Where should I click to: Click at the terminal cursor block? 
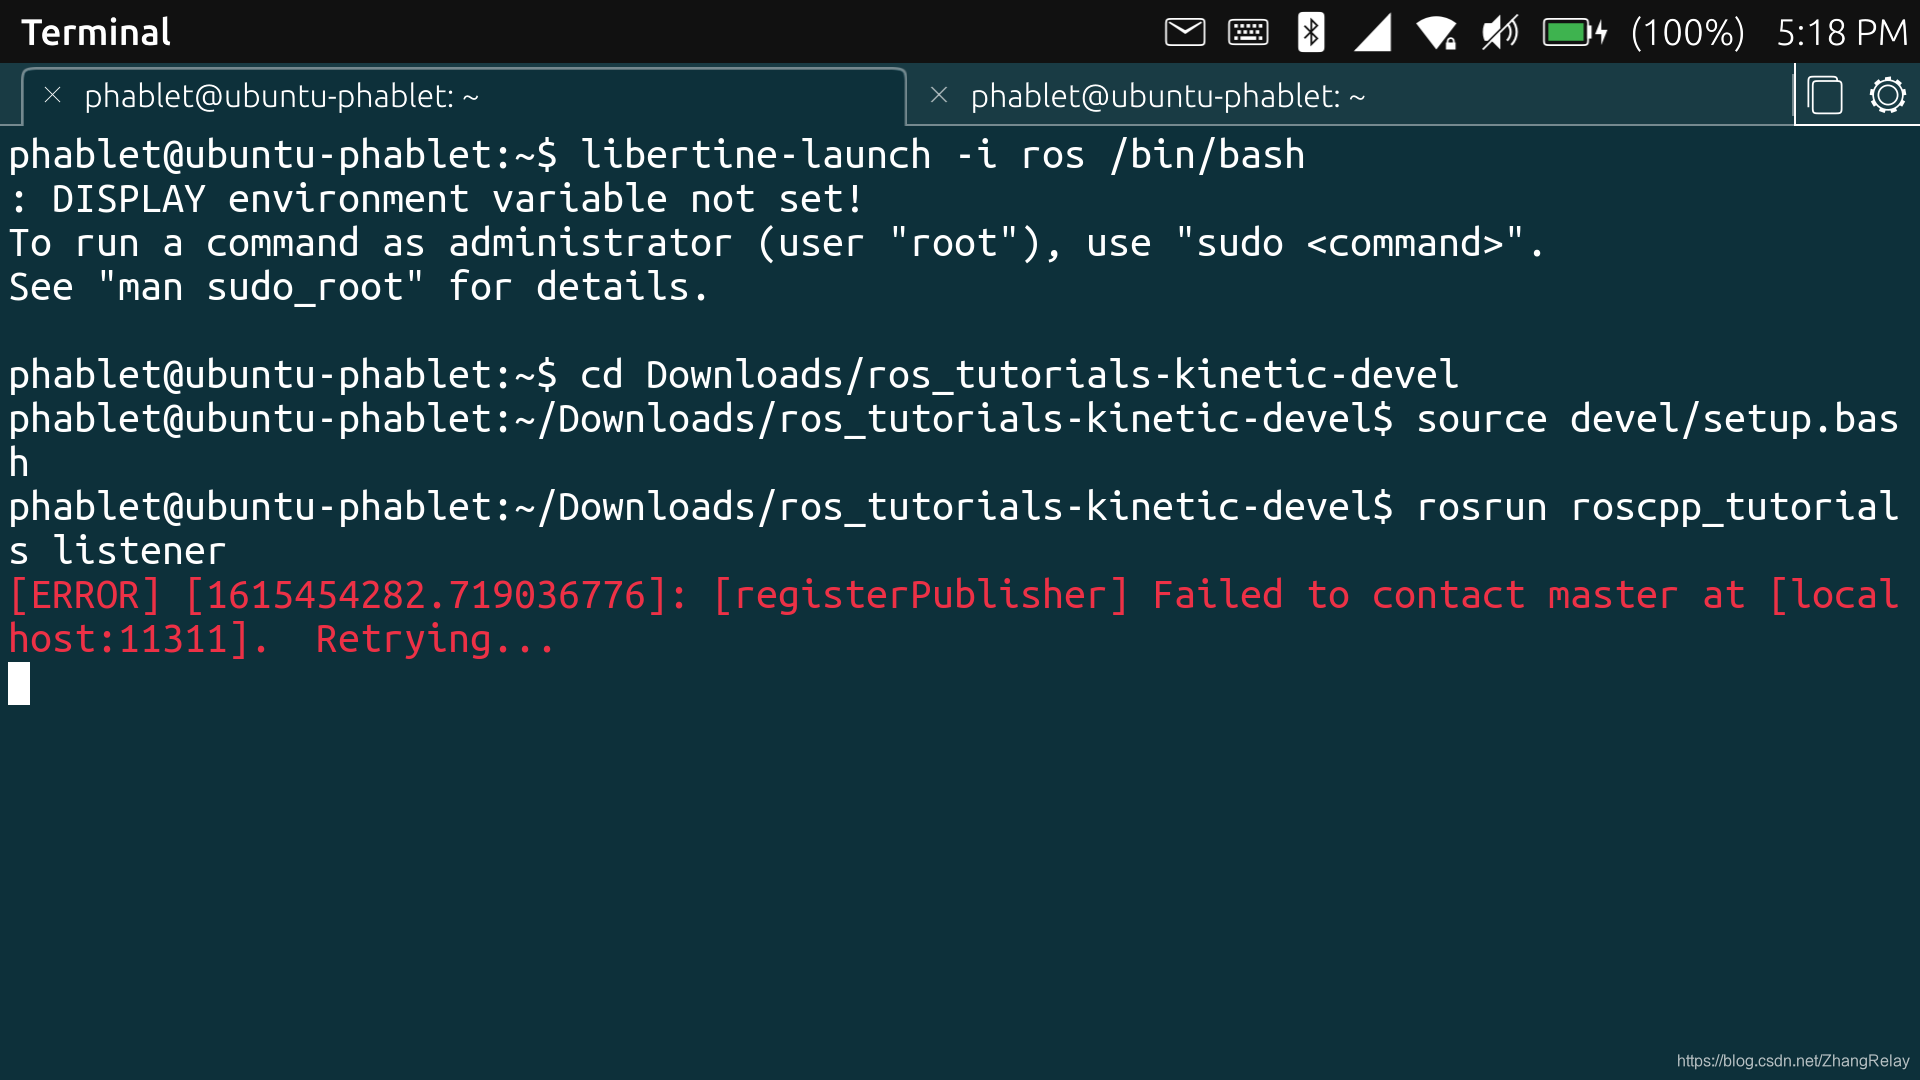pyautogui.click(x=19, y=684)
